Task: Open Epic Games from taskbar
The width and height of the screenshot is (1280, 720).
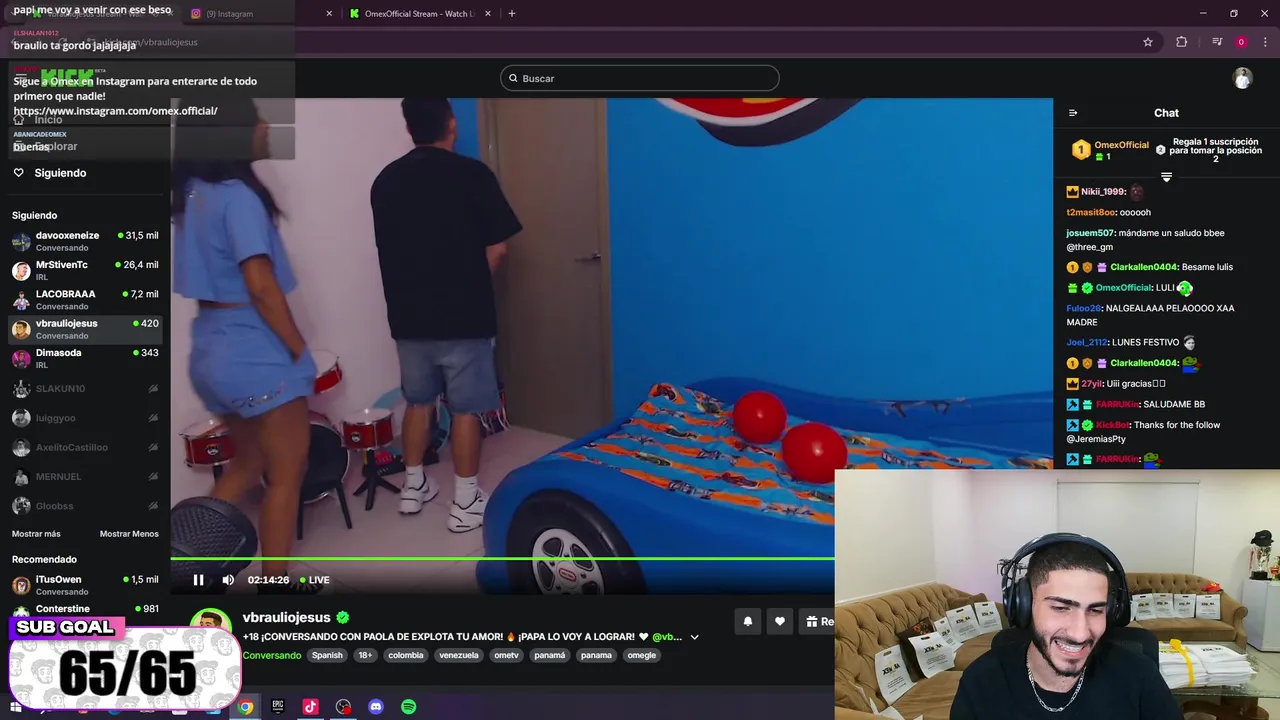Action: tap(278, 707)
